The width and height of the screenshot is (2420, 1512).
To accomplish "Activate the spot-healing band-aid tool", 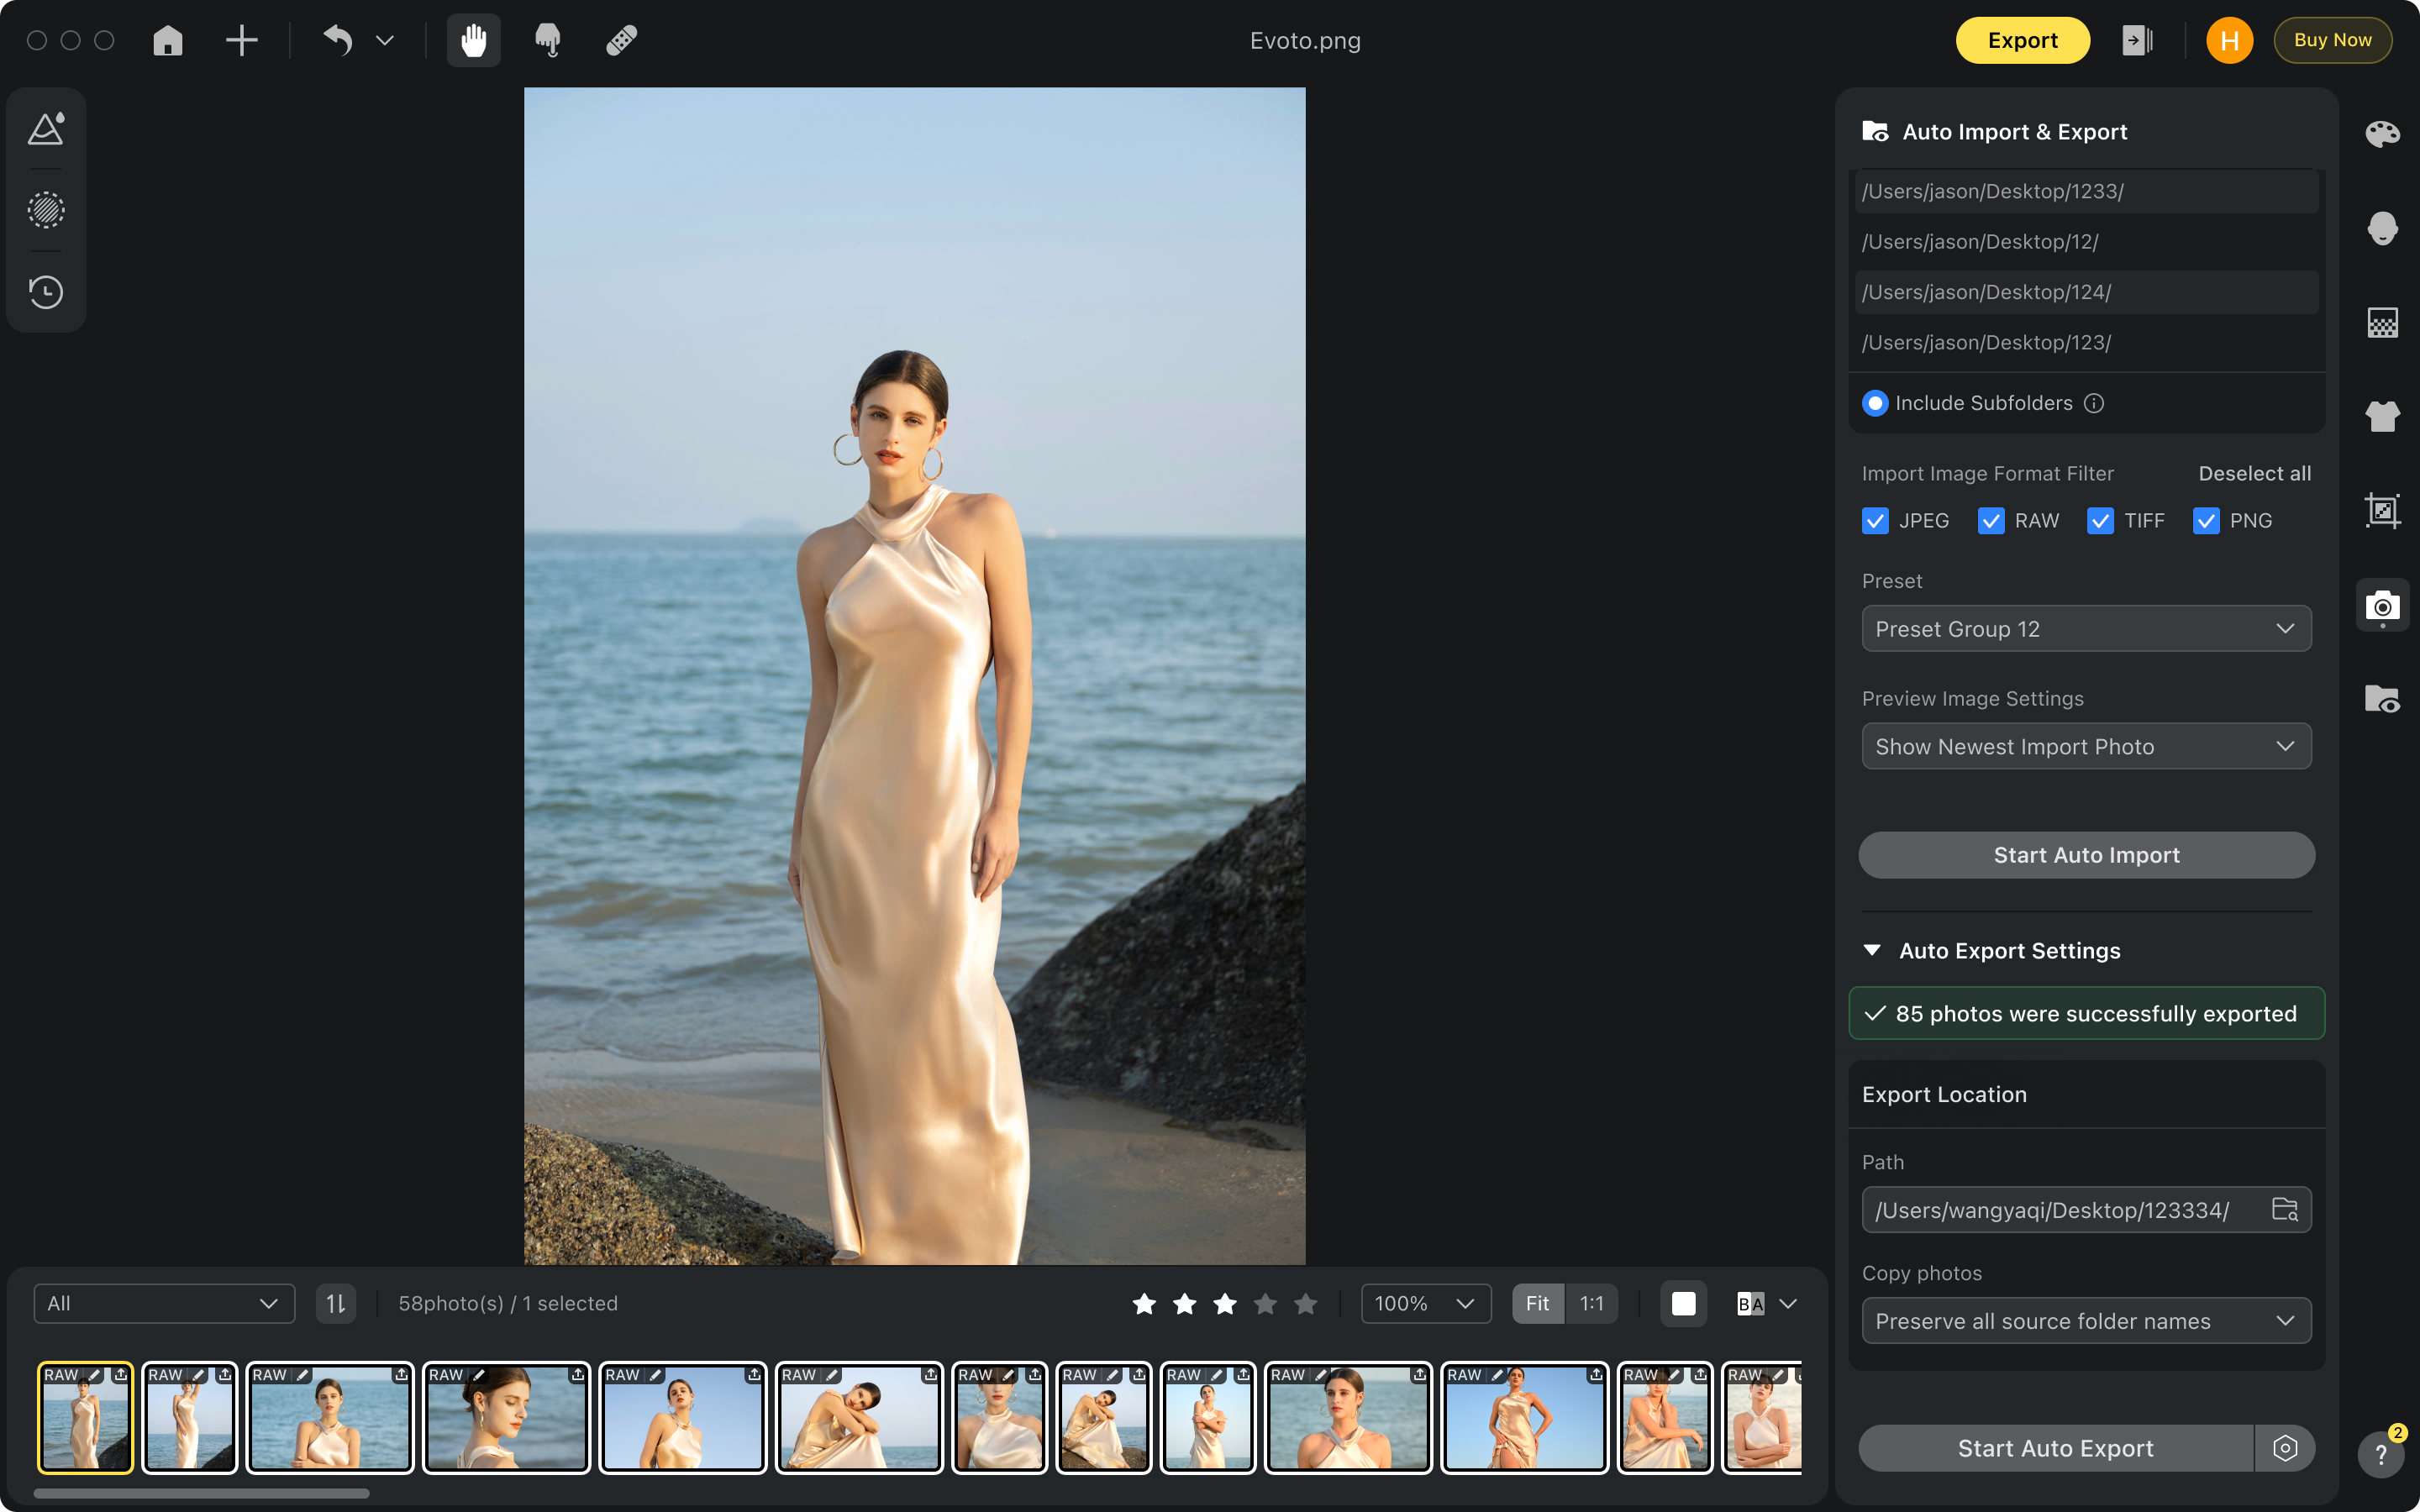I will click(620, 40).
